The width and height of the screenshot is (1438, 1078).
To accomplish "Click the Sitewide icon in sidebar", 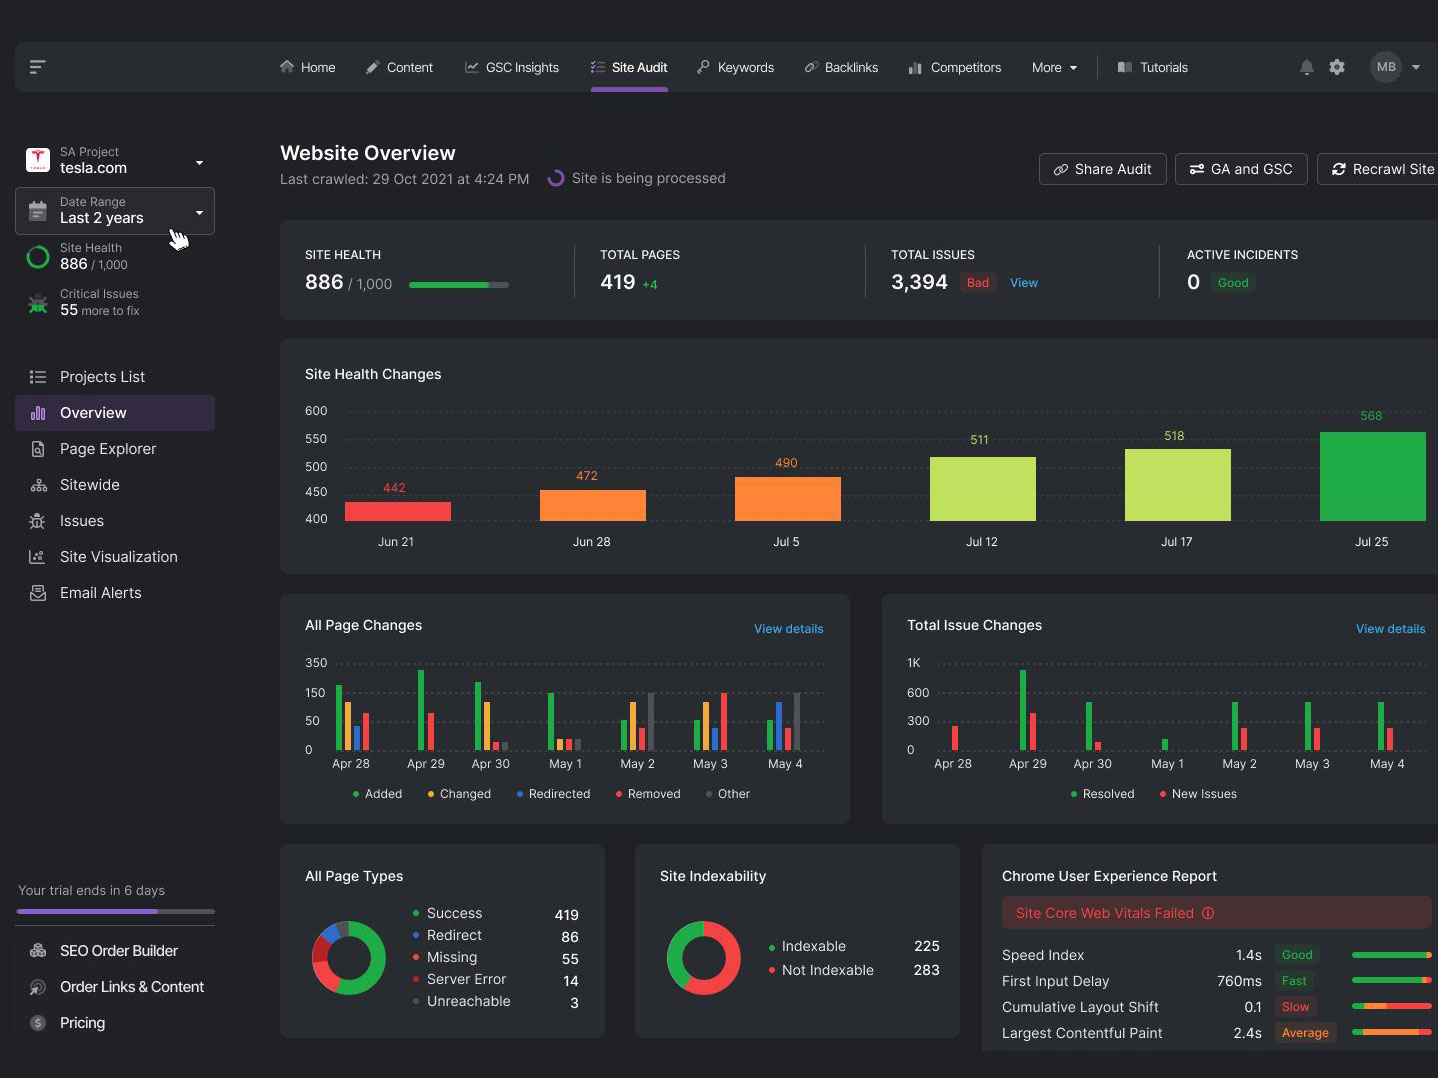I will (x=38, y=485).
